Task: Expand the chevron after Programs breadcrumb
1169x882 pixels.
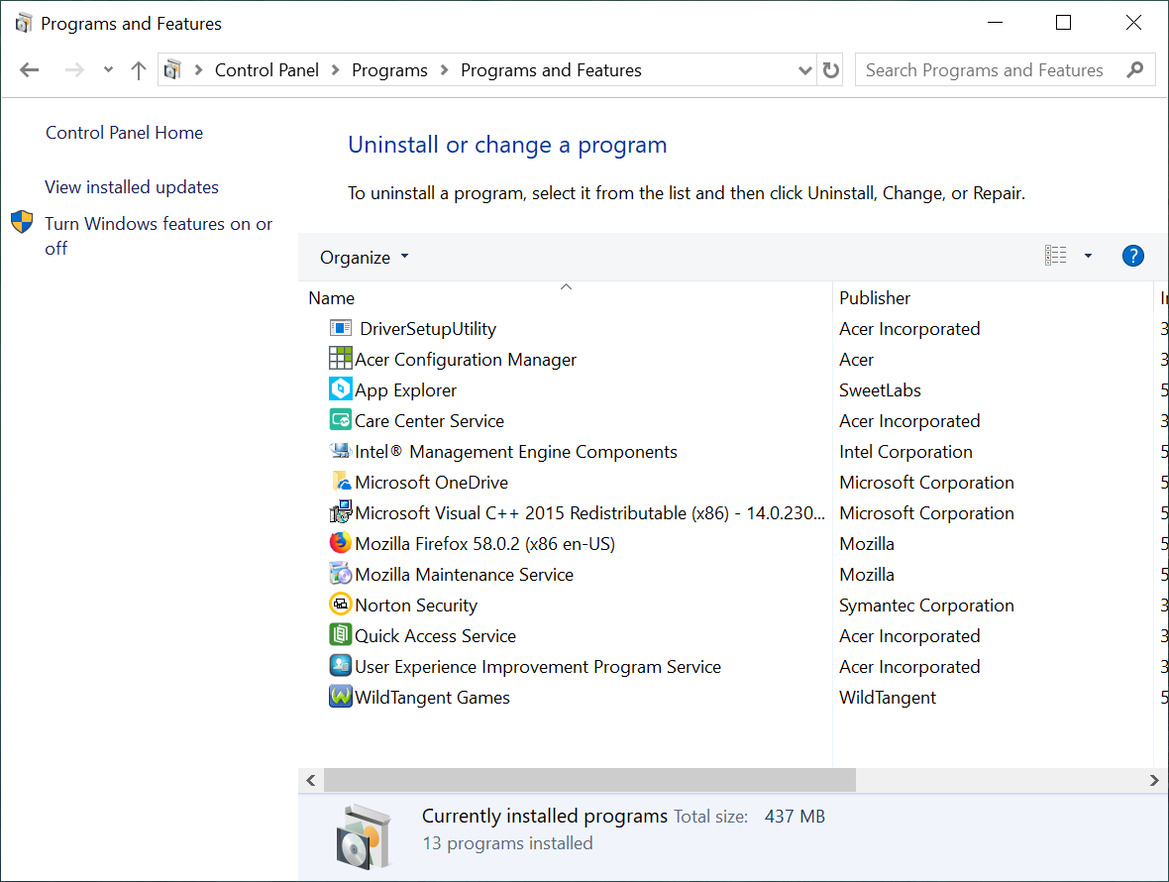Action: (444, 70)
